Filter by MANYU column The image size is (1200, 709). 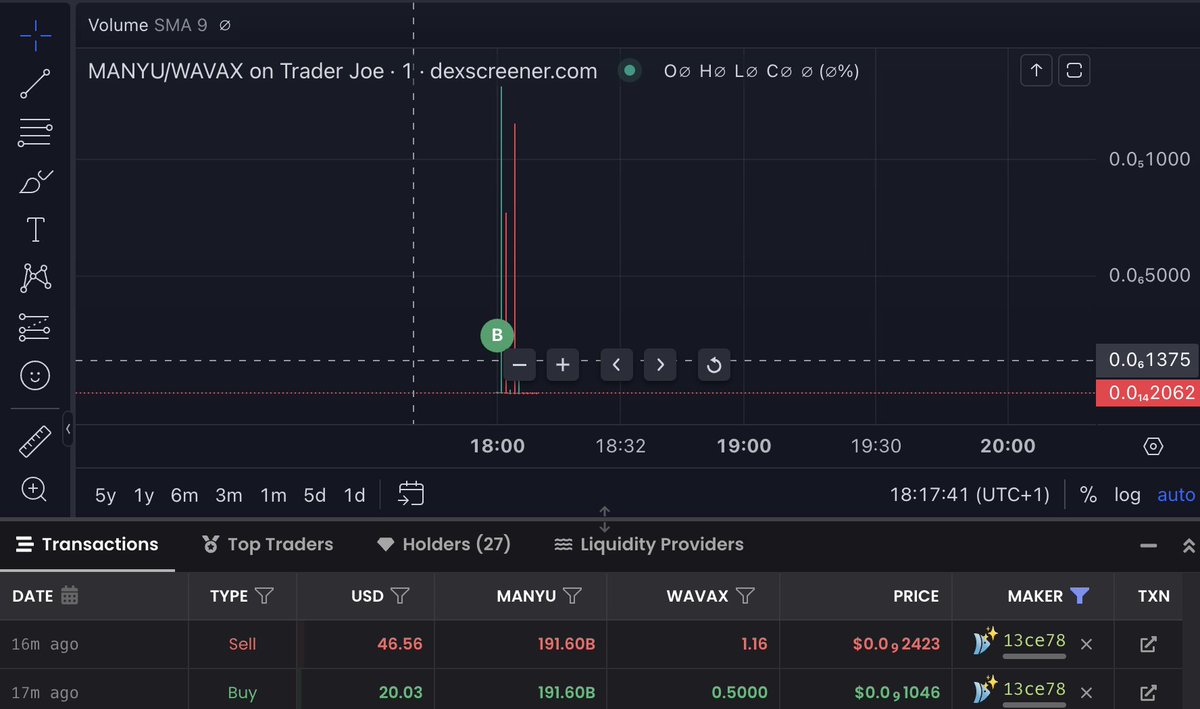(x=572, y=596)
